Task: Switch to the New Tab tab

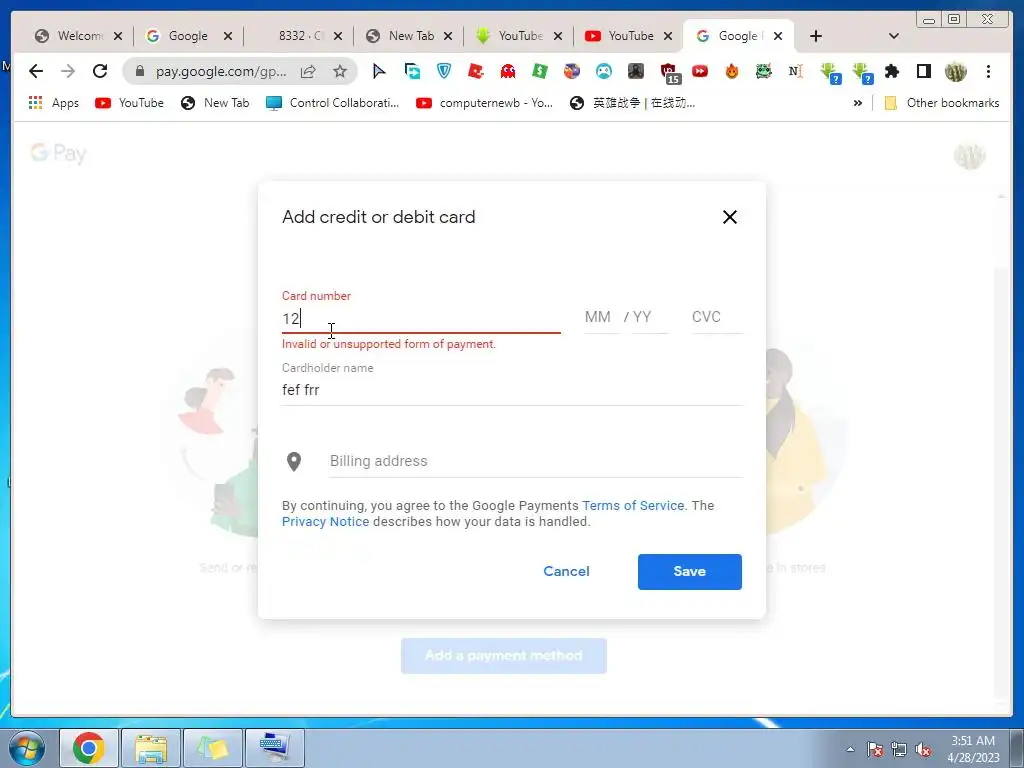Action: (x=401, y=36)
